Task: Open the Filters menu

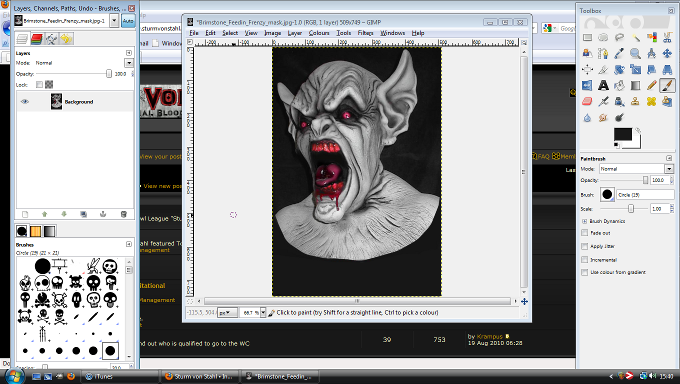Action: pyautogui.click(x=365, y=33)
